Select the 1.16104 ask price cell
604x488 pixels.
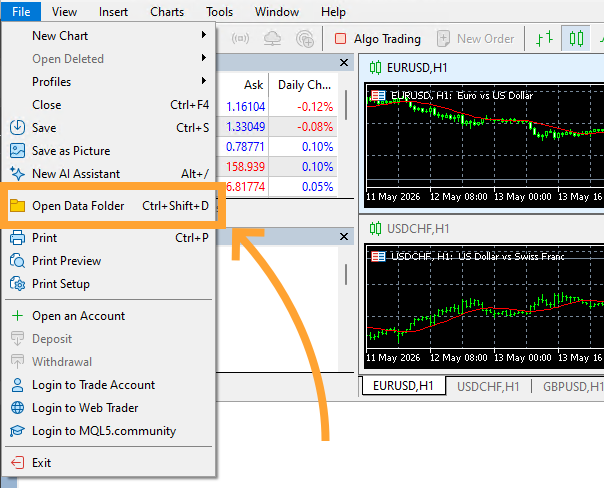tap(245, 106)
